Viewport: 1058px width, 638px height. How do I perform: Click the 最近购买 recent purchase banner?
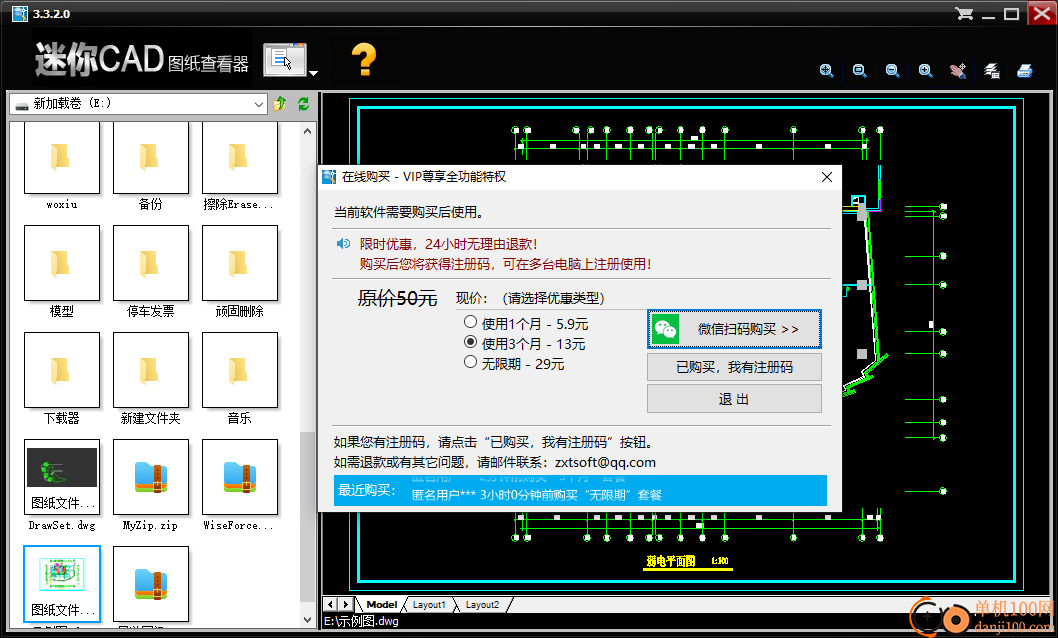[x=580, y=490]
